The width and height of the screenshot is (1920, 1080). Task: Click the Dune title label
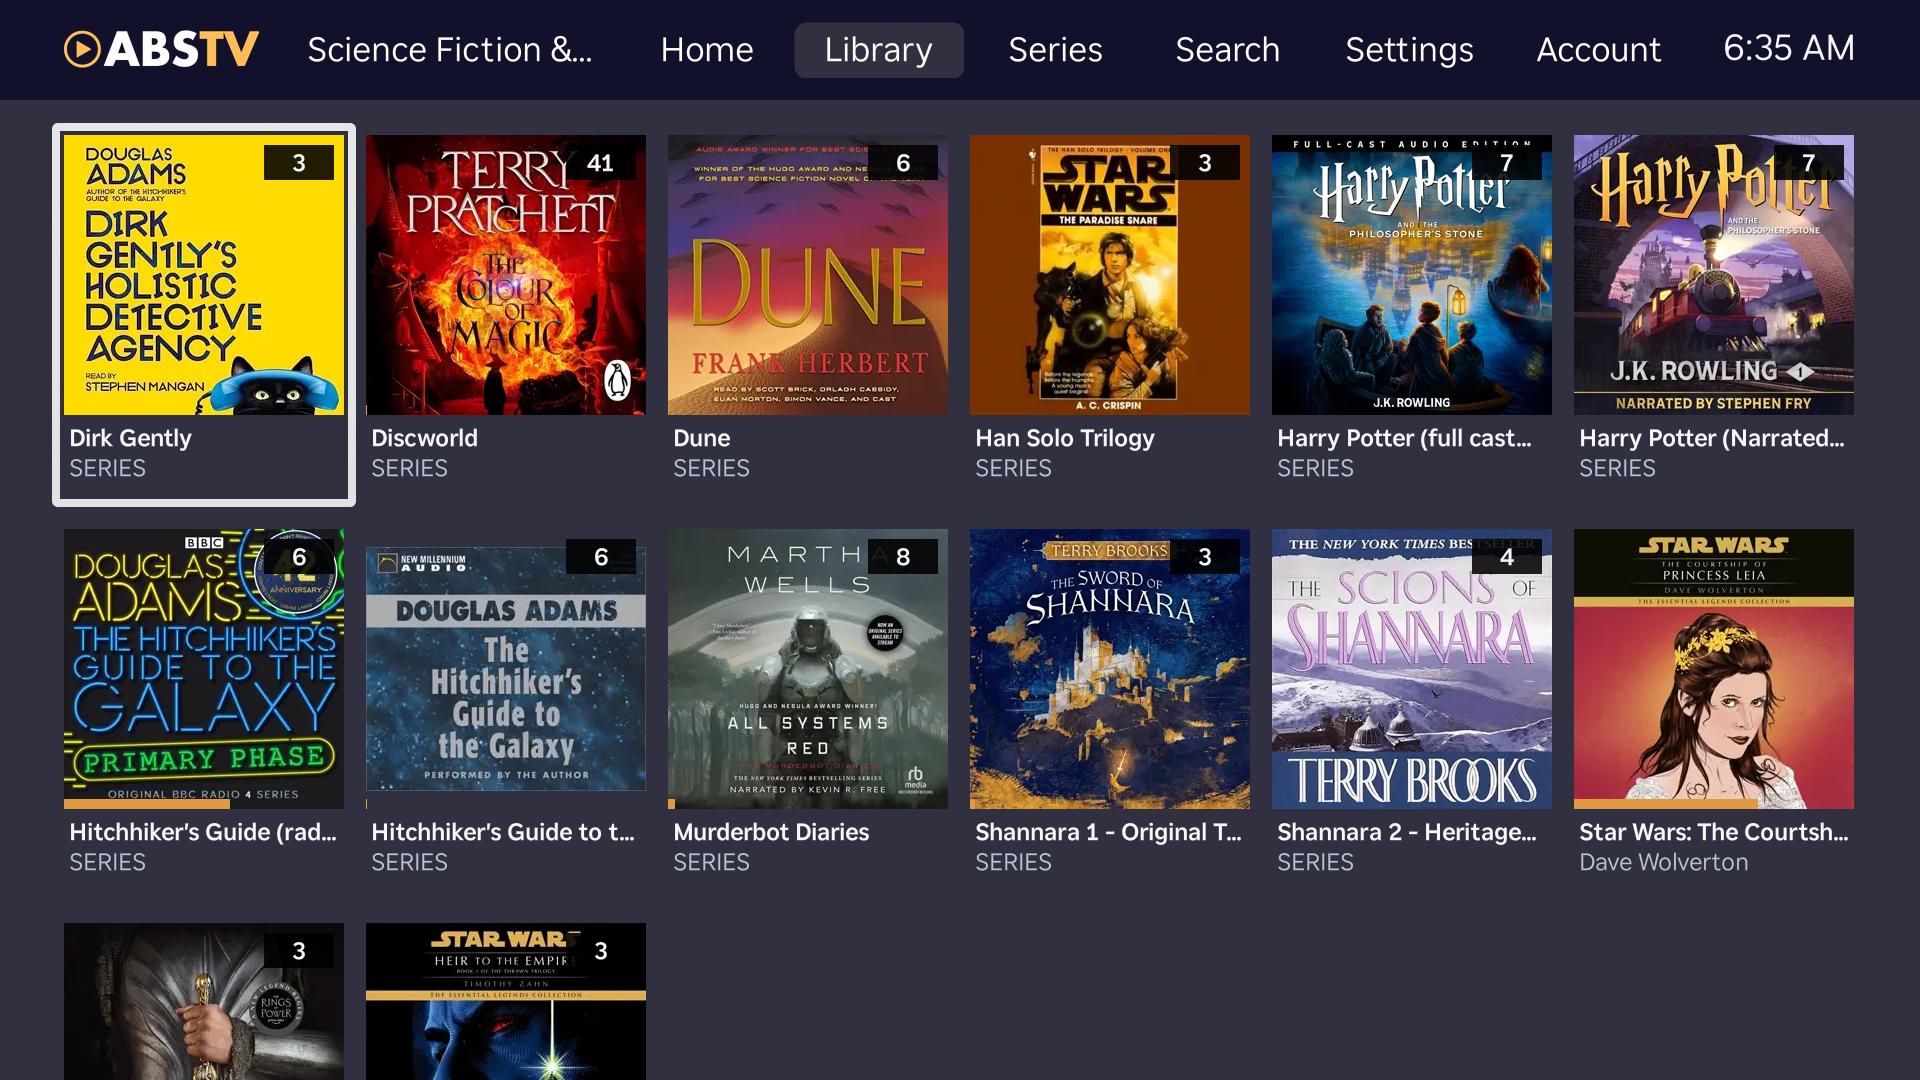point(701,438)
